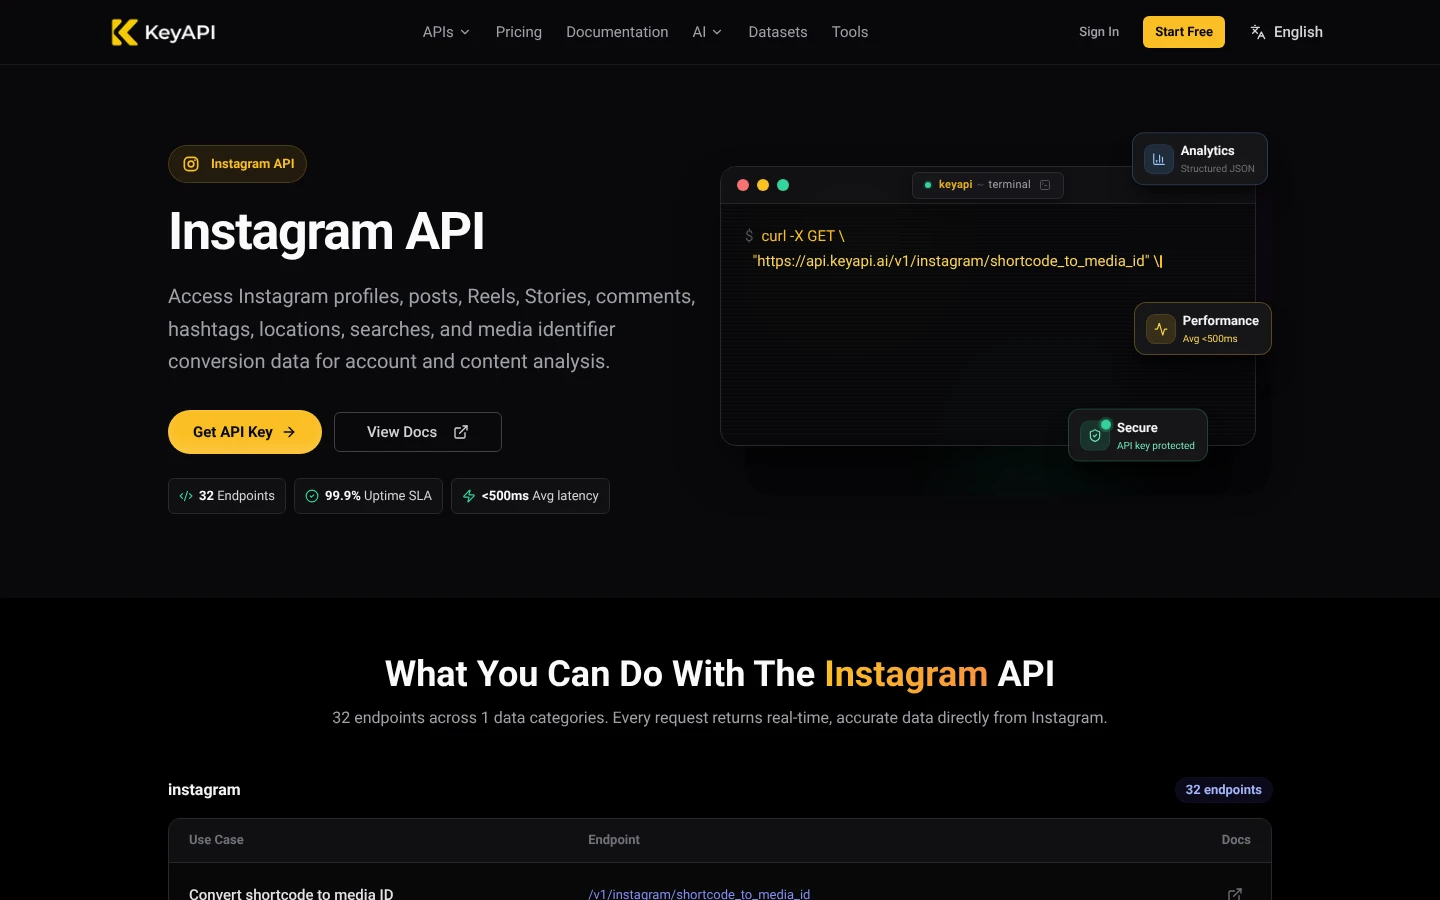Click the 99.9% Uptime SLA stat chip
Image resolution: width=1440 pixels, height=900 pixels.
click(368, 496)
